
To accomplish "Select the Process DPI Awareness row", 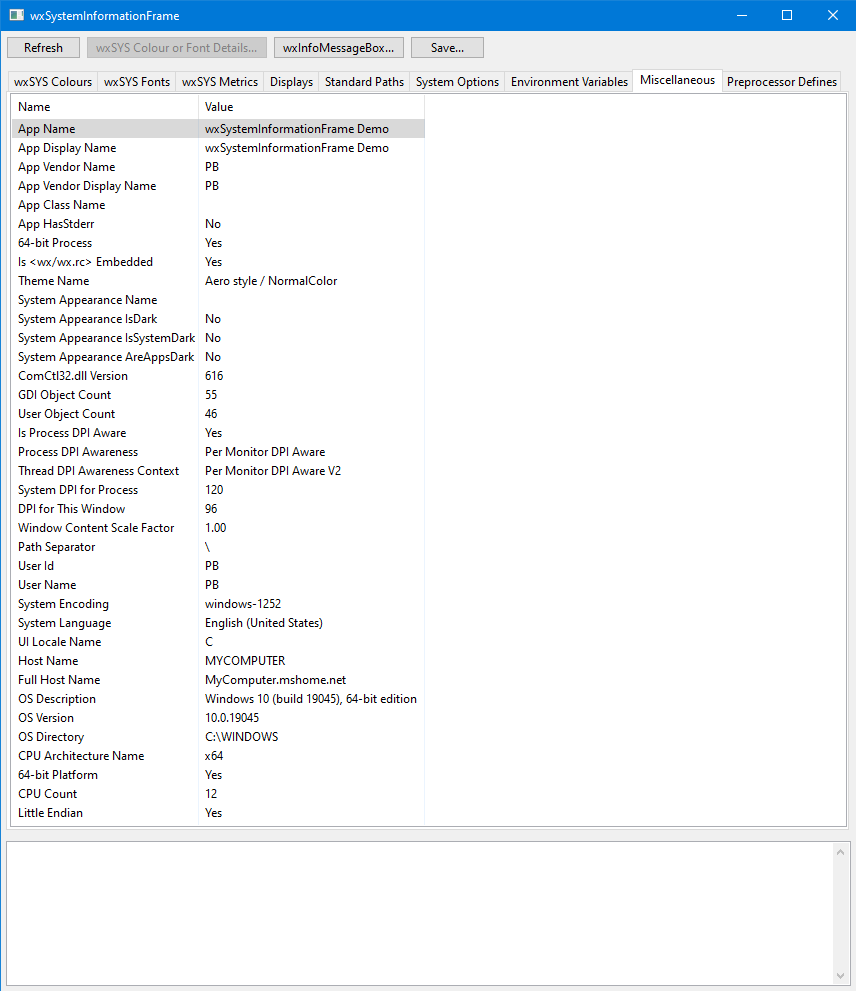I will coord(218,452).
